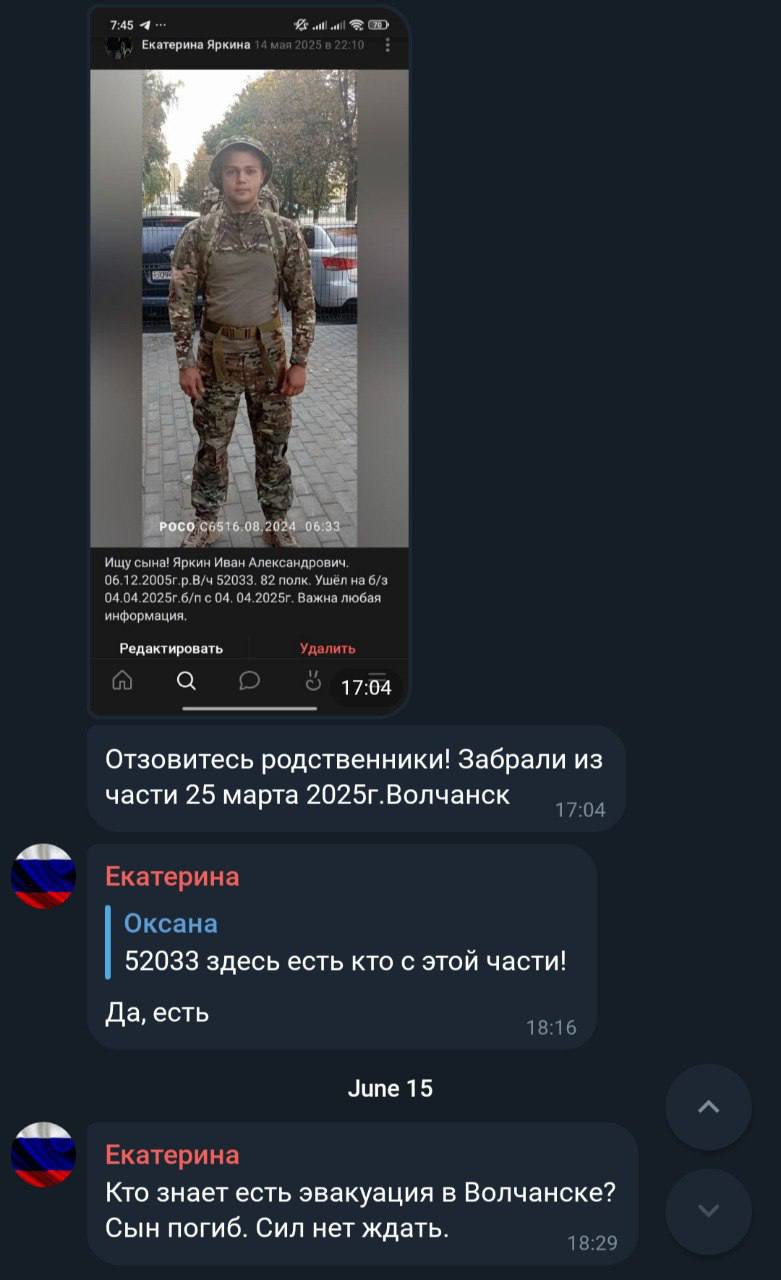Tap the magnifier search icon in the embedded screenshot

186,681
